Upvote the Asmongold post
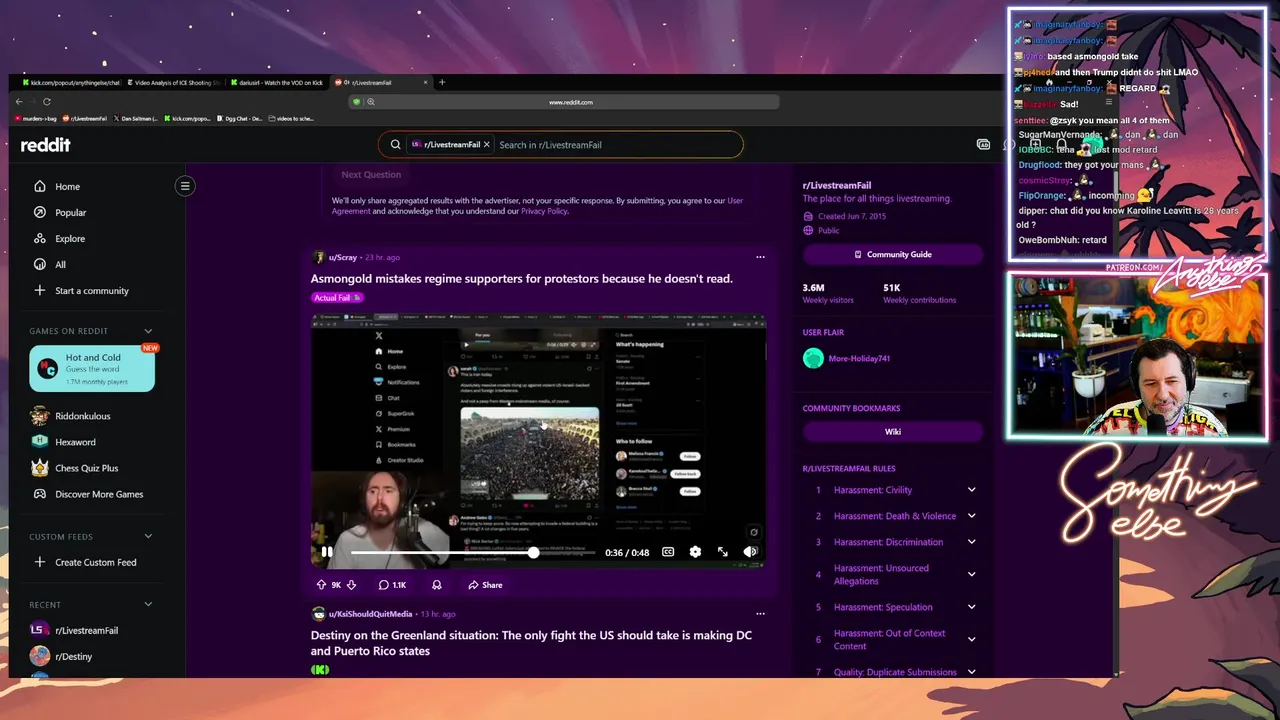This screenshot has height=720, width=1280. (x=321, y=585)
